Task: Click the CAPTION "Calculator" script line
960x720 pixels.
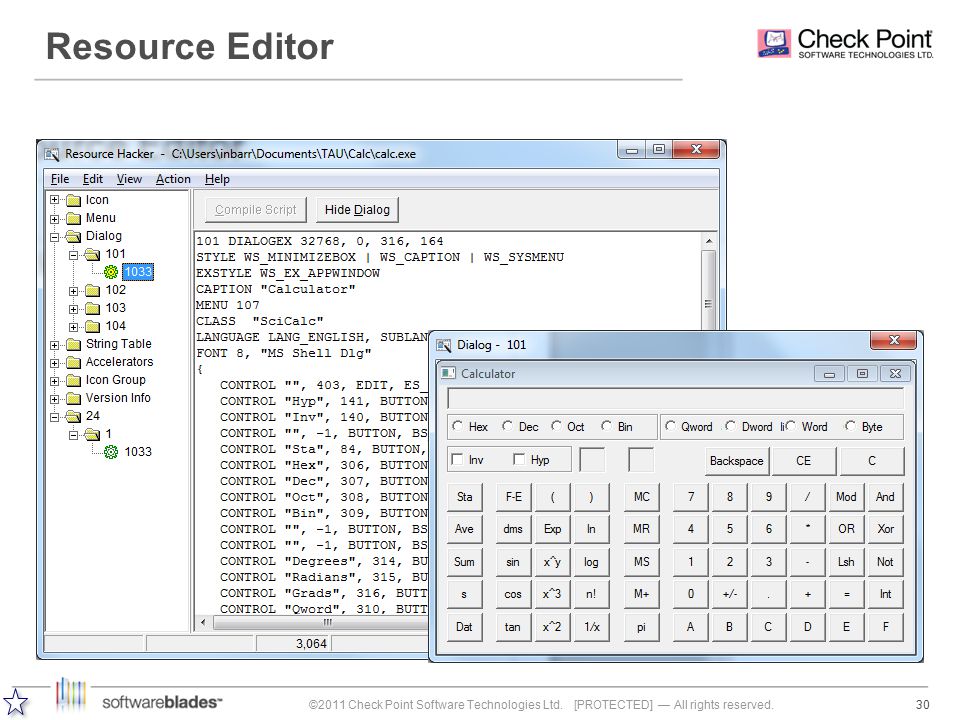Action: 276,290
